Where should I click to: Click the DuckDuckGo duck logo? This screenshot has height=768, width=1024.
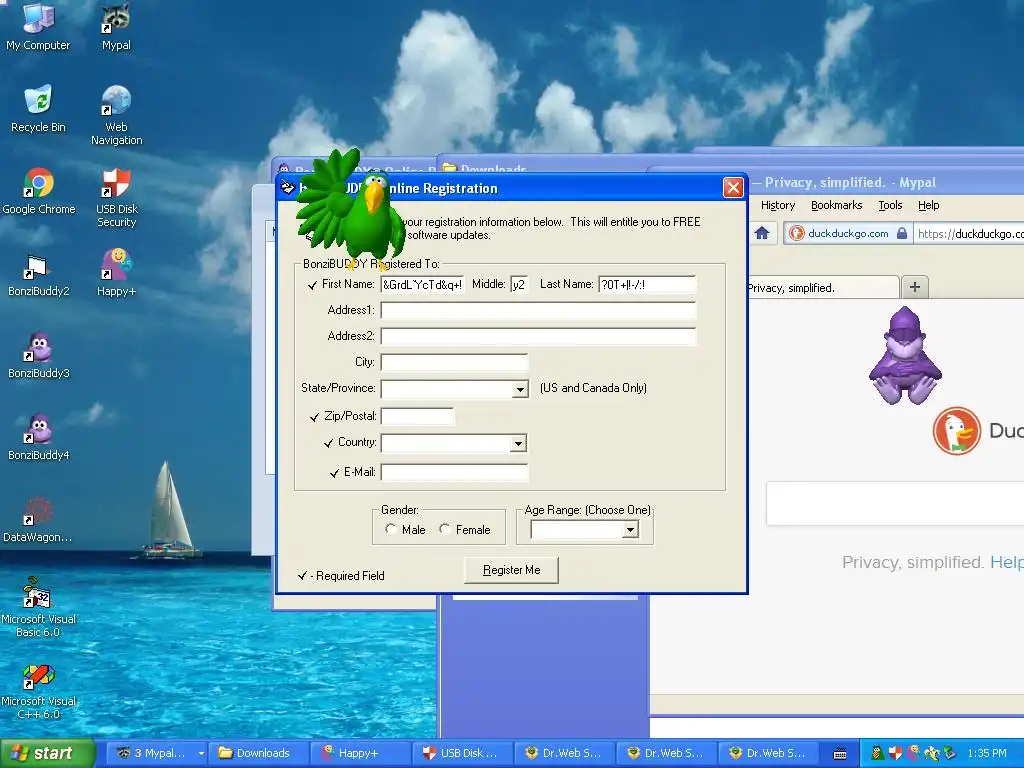coord(957,431)
